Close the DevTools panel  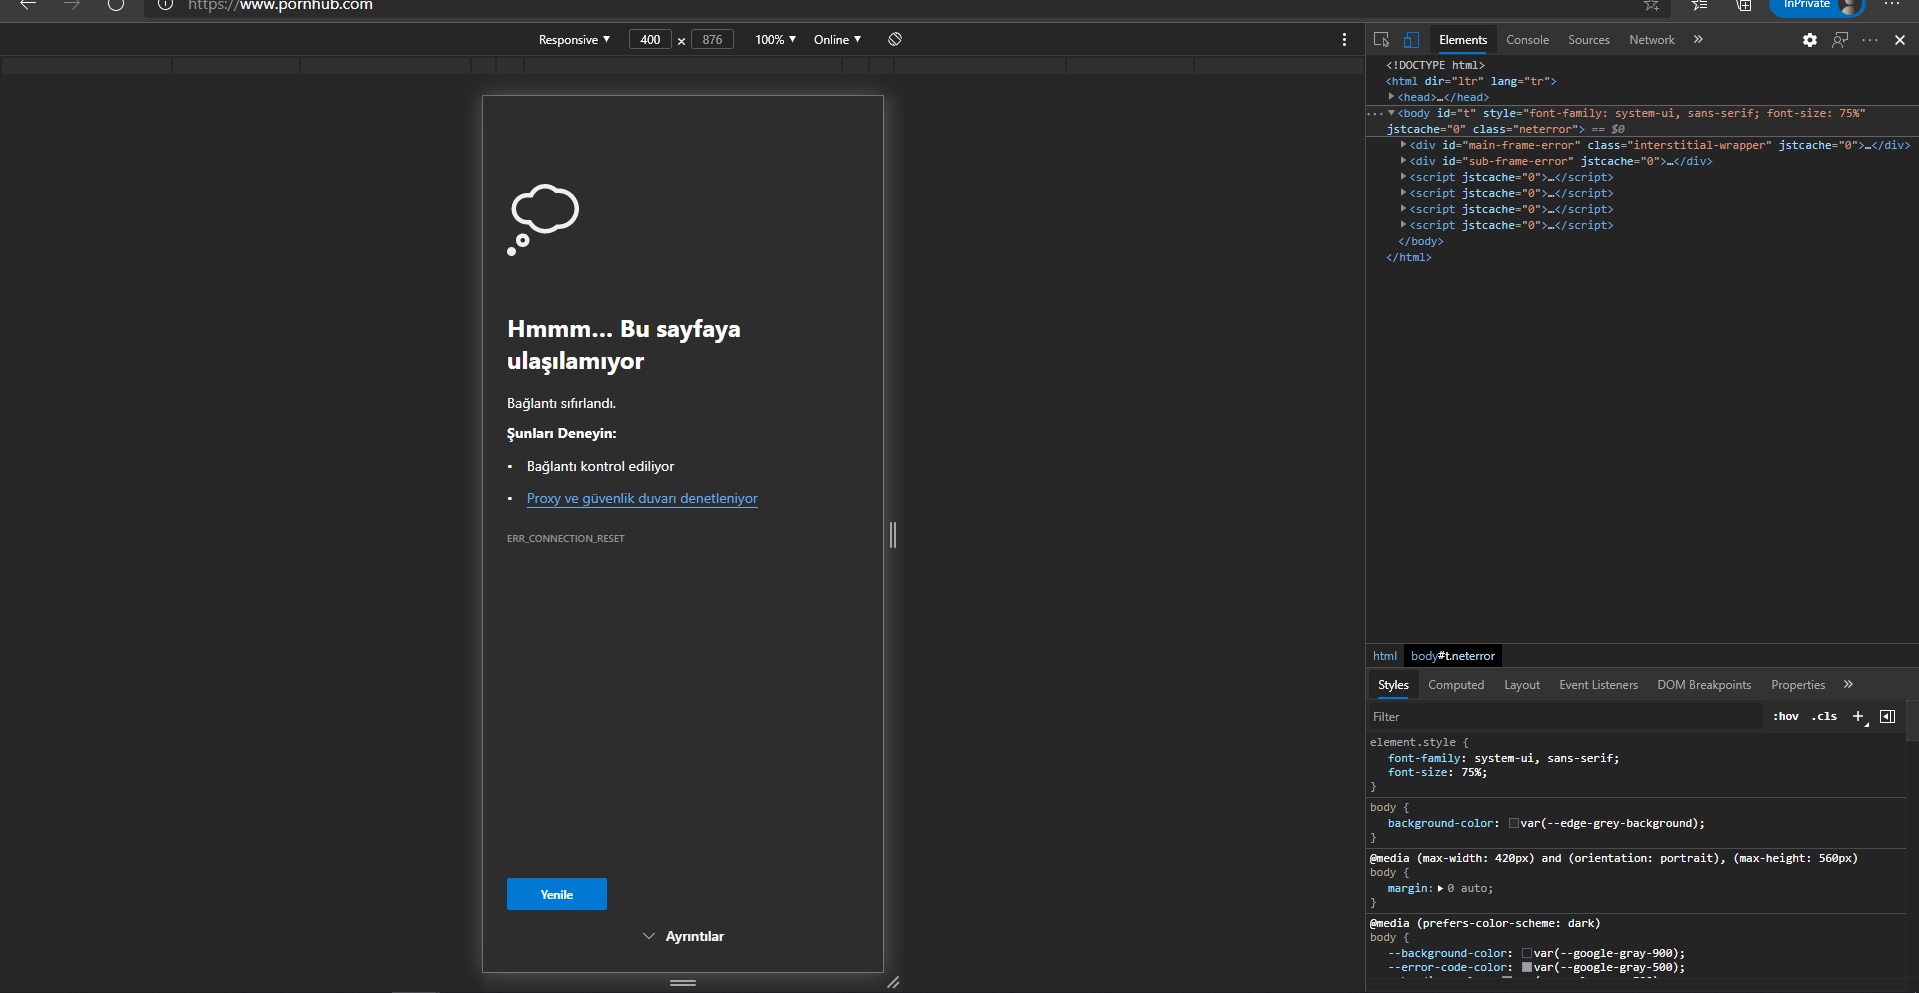[1900, 40]
